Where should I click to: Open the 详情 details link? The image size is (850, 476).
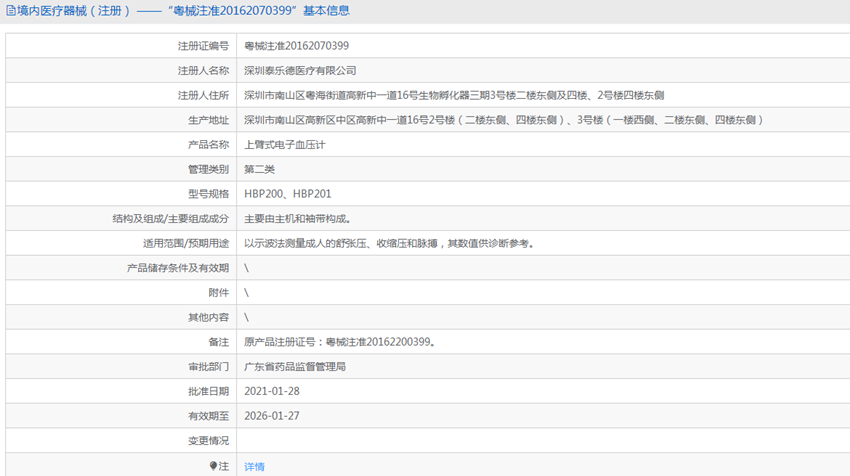click(x=254, y=466)
